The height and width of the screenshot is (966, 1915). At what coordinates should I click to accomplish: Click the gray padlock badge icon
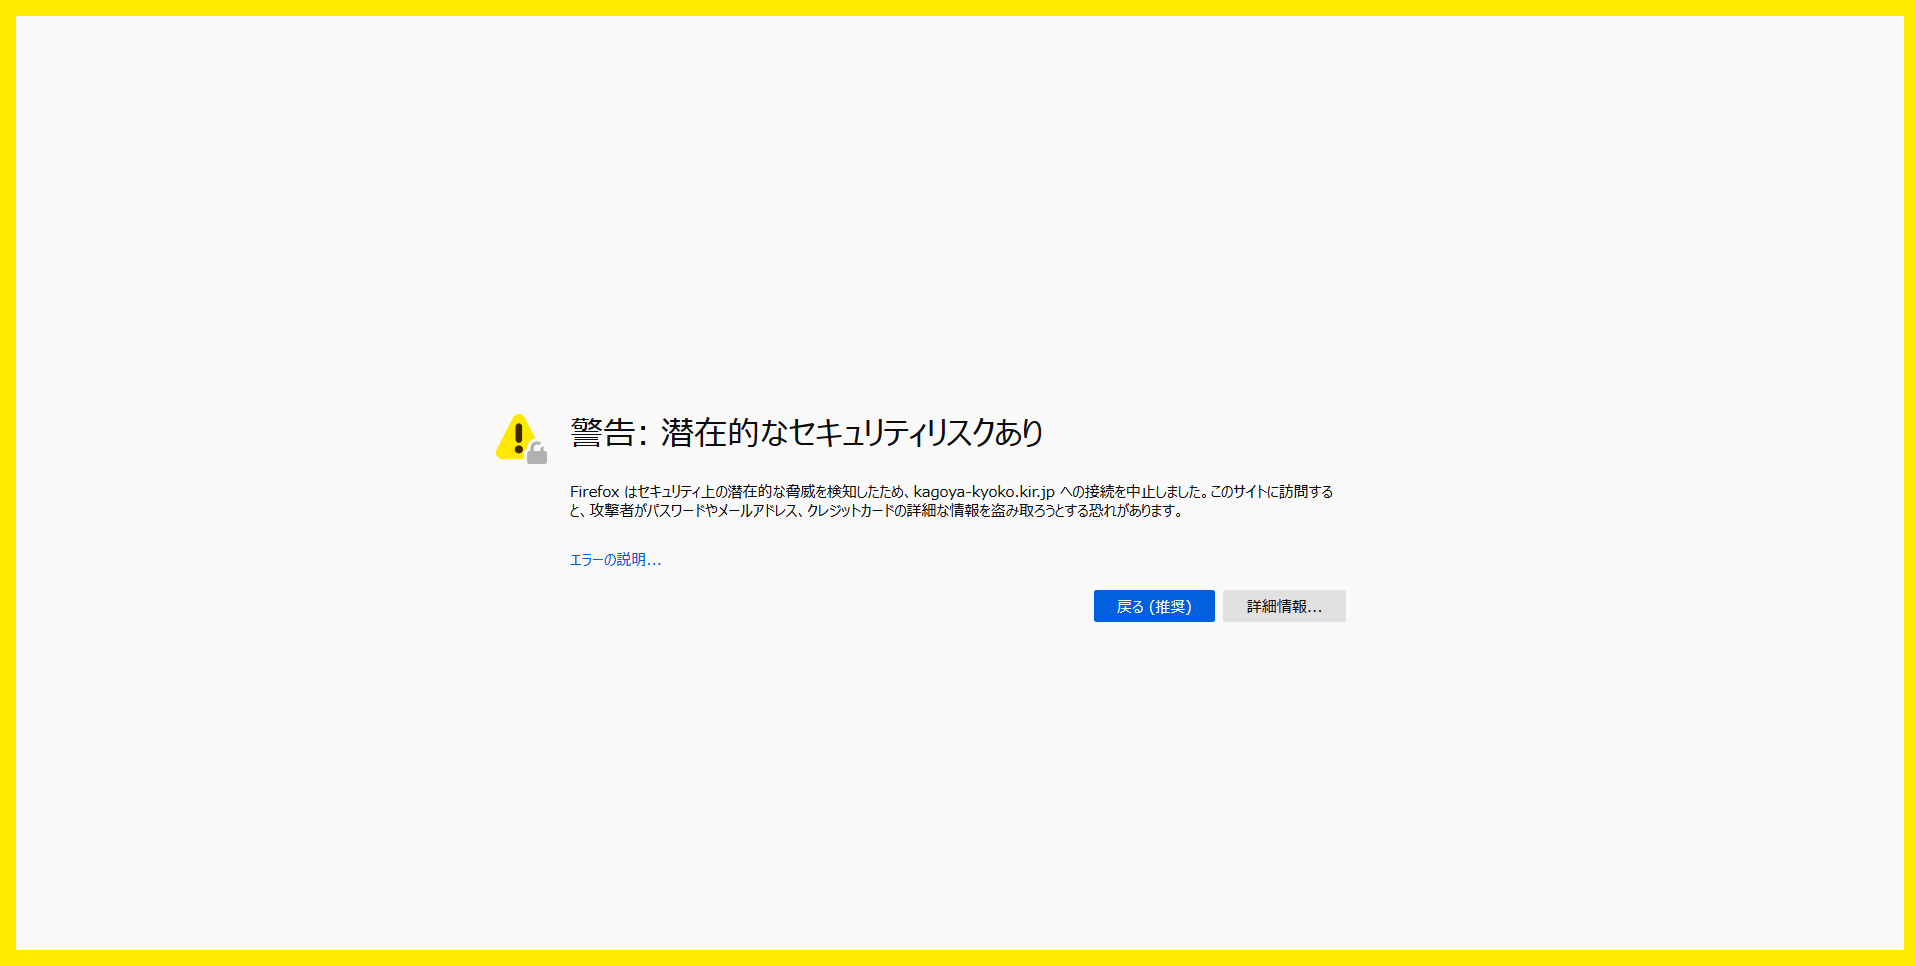tap(537, 454)
